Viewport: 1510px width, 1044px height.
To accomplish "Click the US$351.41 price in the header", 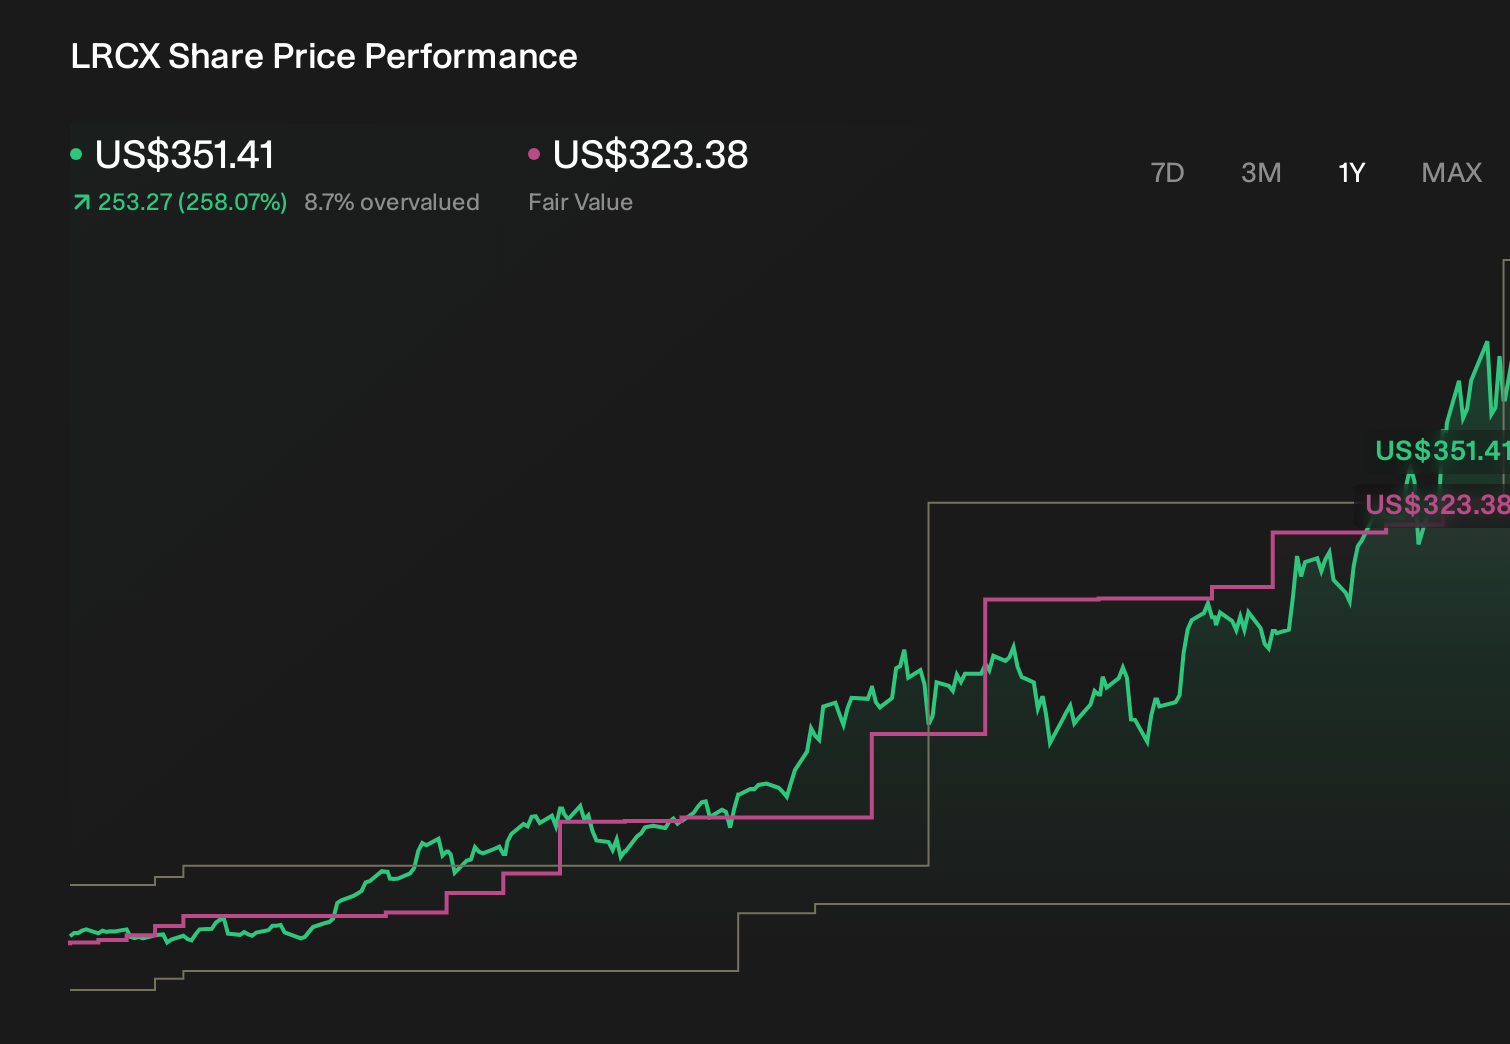I will 184,155.
